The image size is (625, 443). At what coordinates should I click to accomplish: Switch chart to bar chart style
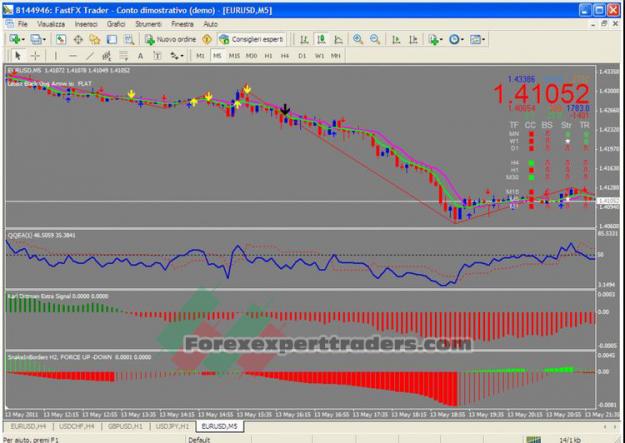click(x=304, y=39)
